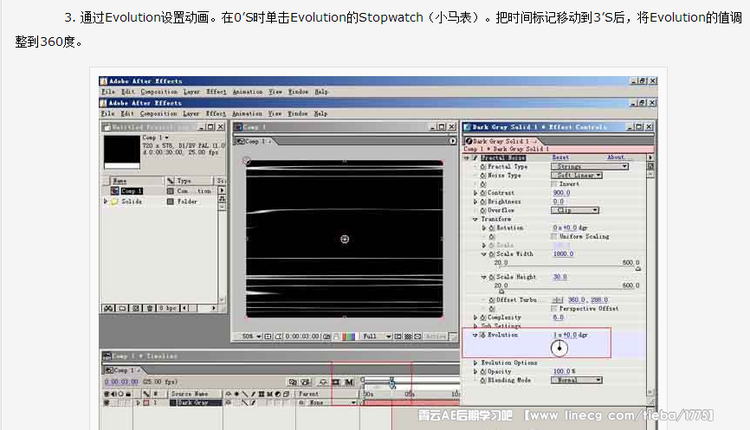Click About link for Fractal Noise
This screenshot has width=750, height=430.
(616, 157)
